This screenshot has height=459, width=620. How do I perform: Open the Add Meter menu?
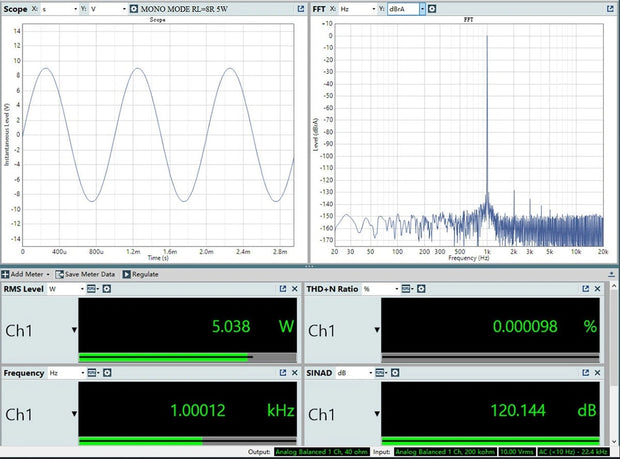pyautogui.click(x=27, y=273)
